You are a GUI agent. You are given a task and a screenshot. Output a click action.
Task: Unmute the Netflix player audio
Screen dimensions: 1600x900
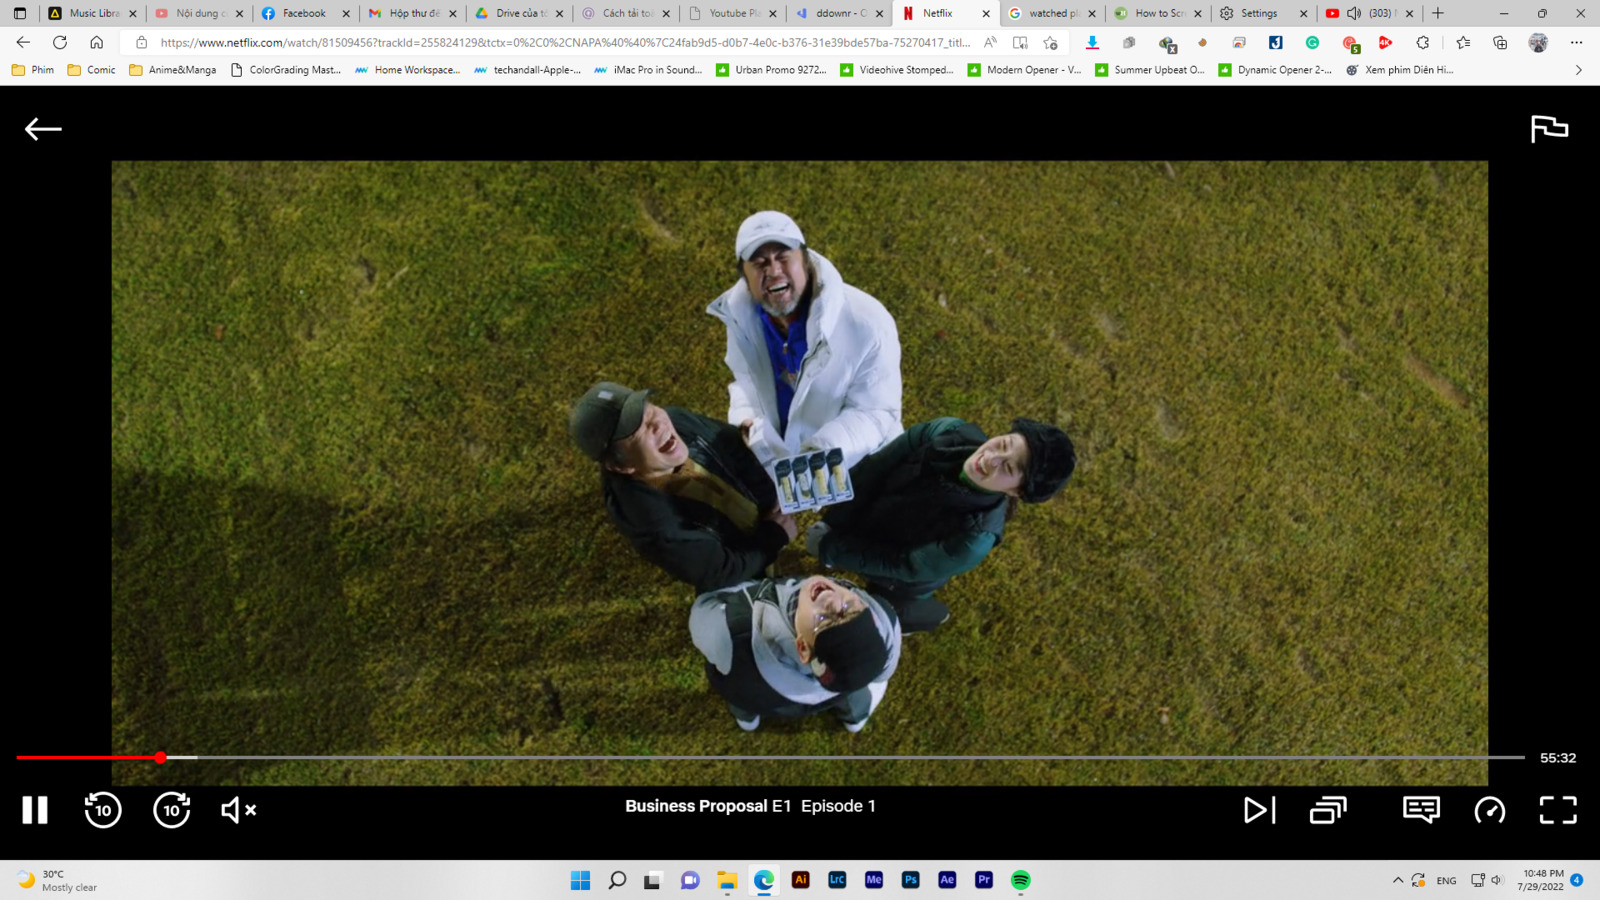[x=238, y=810]
